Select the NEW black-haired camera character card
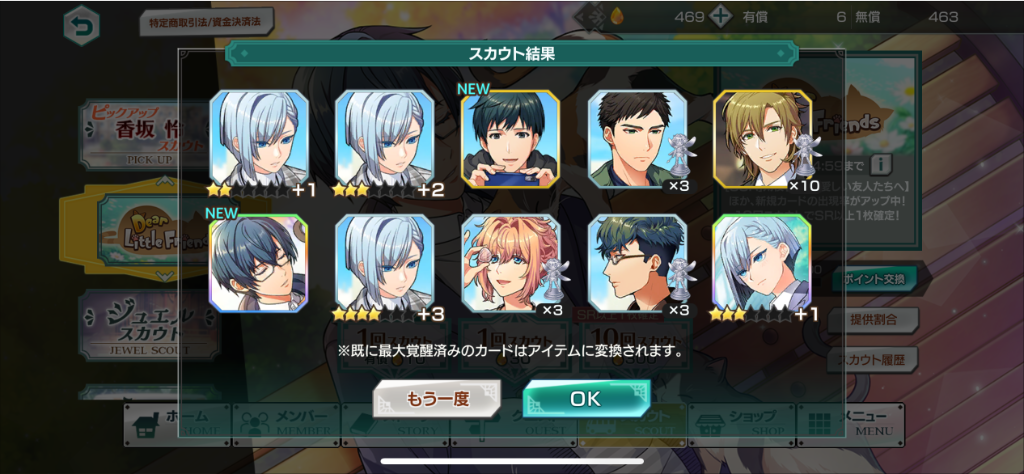This screenshot has width=1024, height=474. pyautogui.click(x=511, y=139)
